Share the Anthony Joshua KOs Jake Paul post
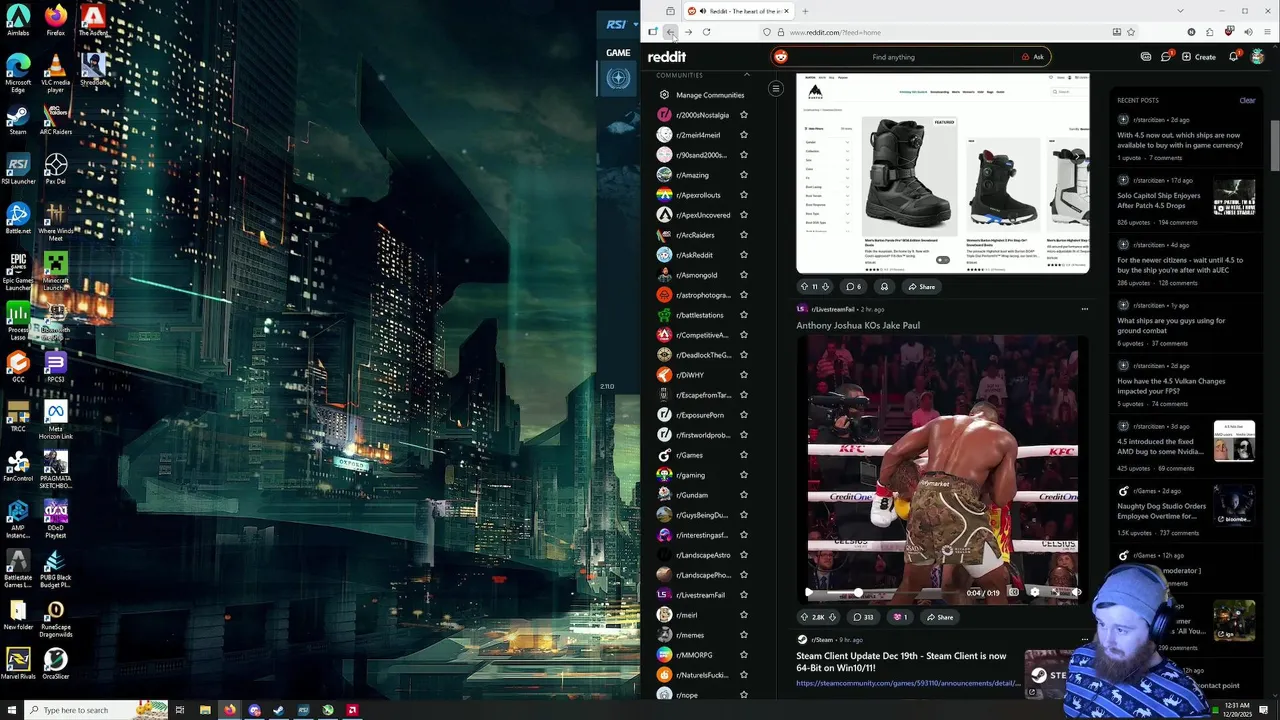This screenshot has height=720, width=1280. (x=938, y=617)
